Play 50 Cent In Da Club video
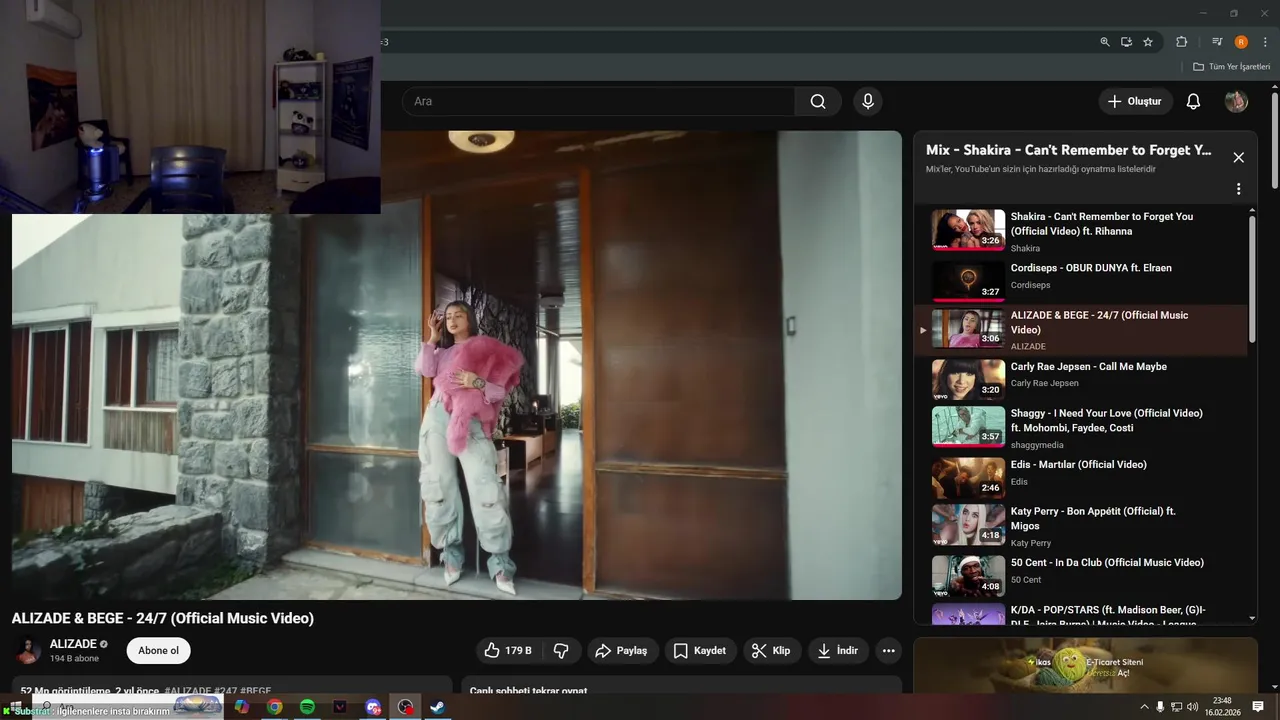1280x720 pixels. click(x=1081, y=575)
